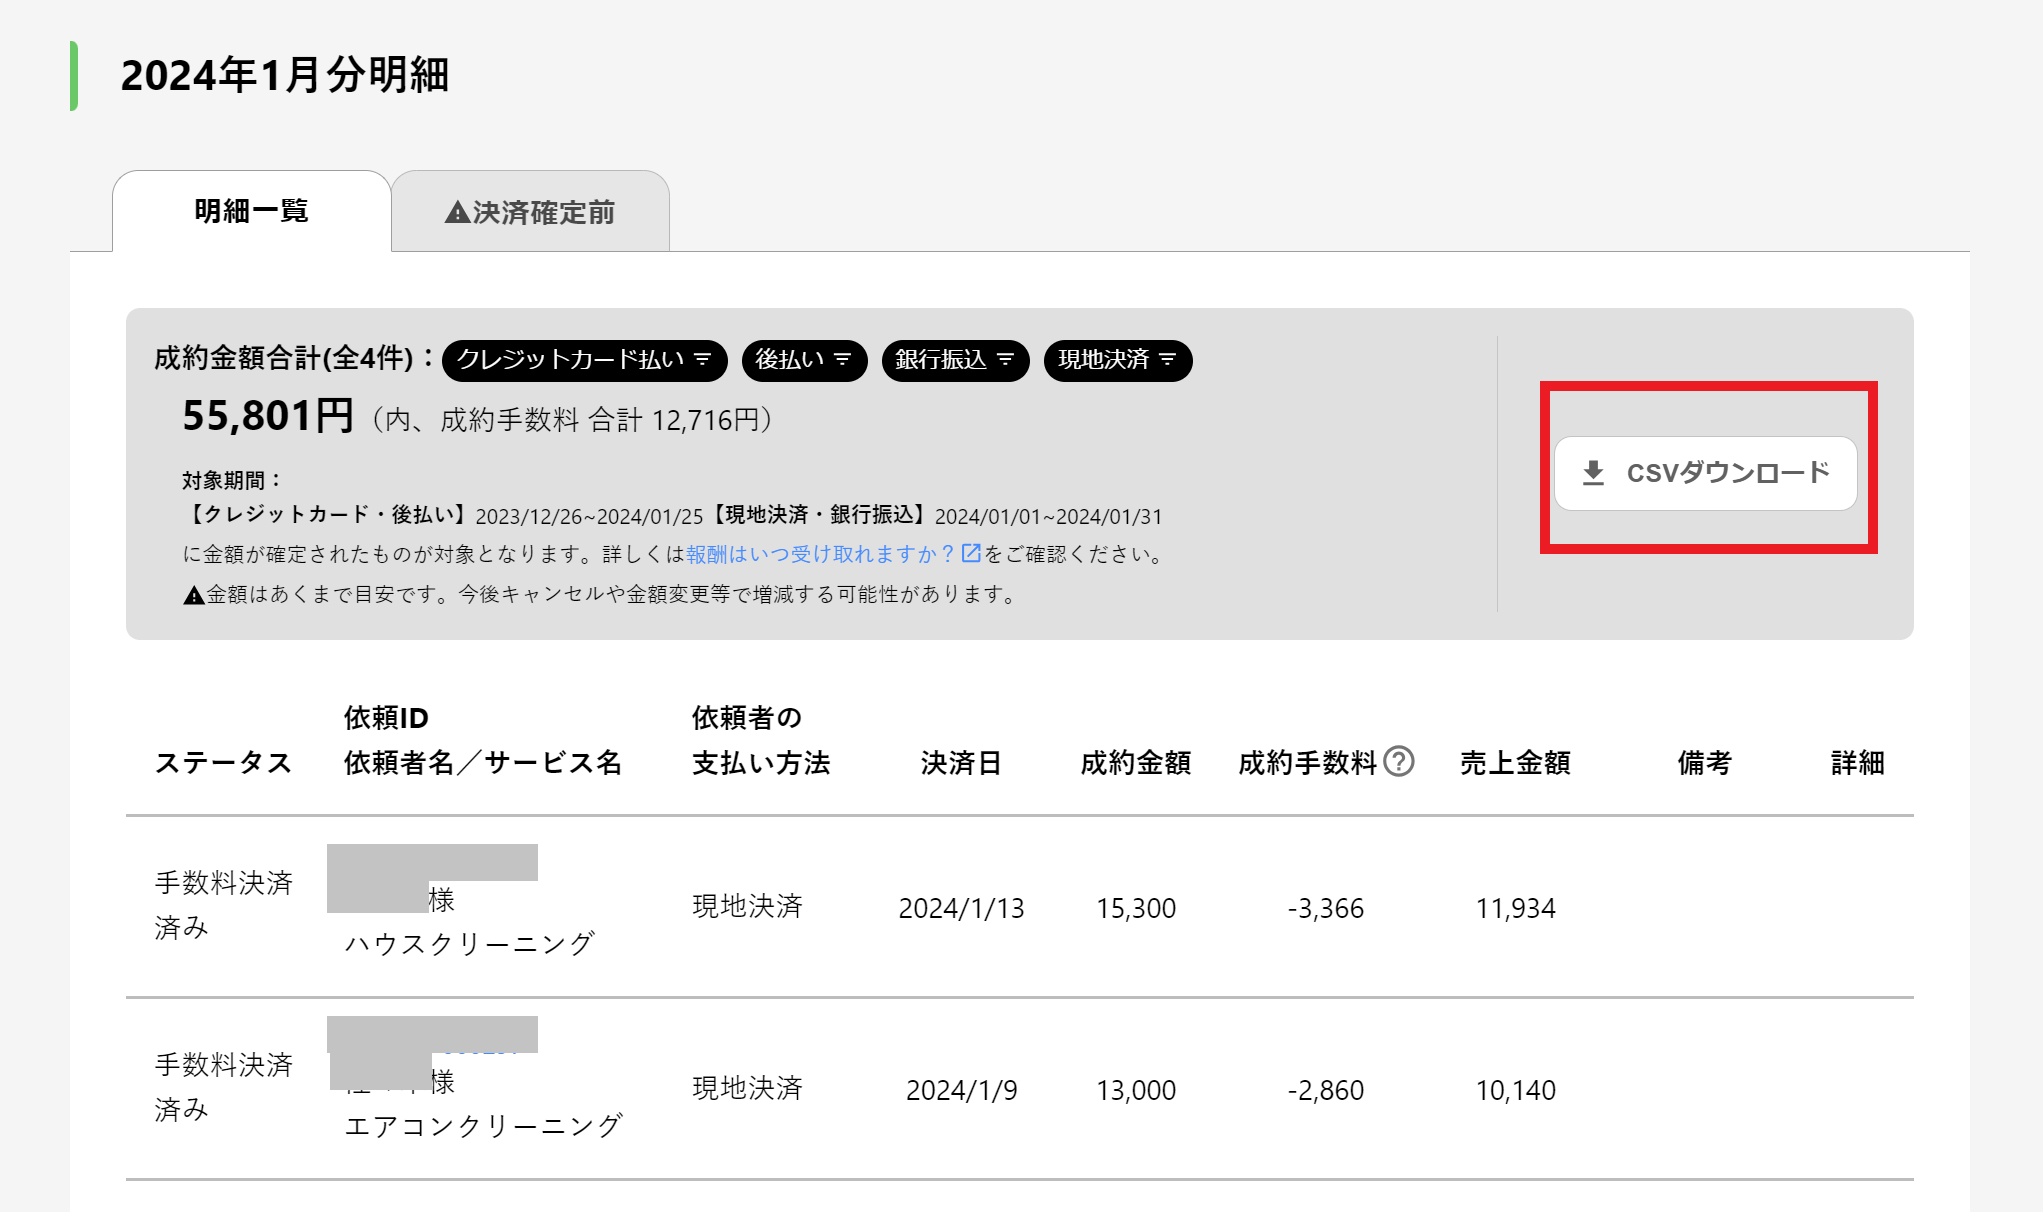The image size is (2043, 1212).
Task: Open the 報酬はいつ受け取れますか？ link
Action: click(820, 554)
